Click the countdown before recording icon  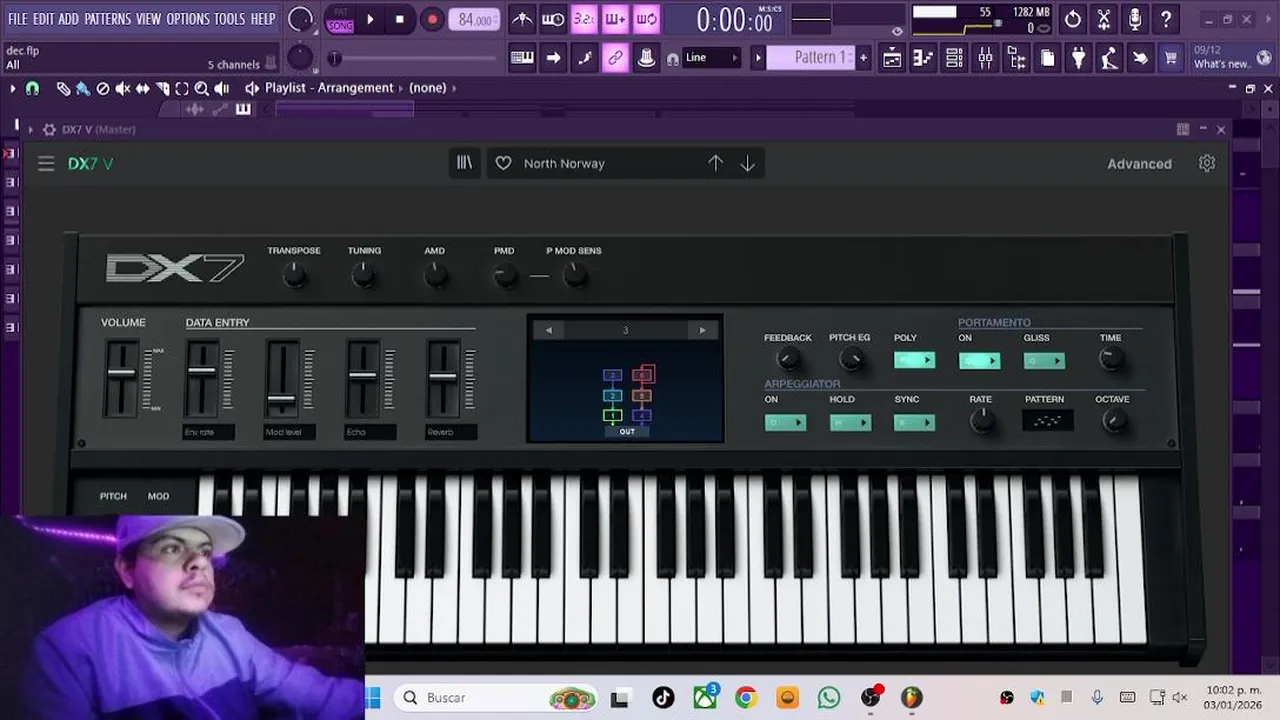pyautogui.click(x=584, y=19)
